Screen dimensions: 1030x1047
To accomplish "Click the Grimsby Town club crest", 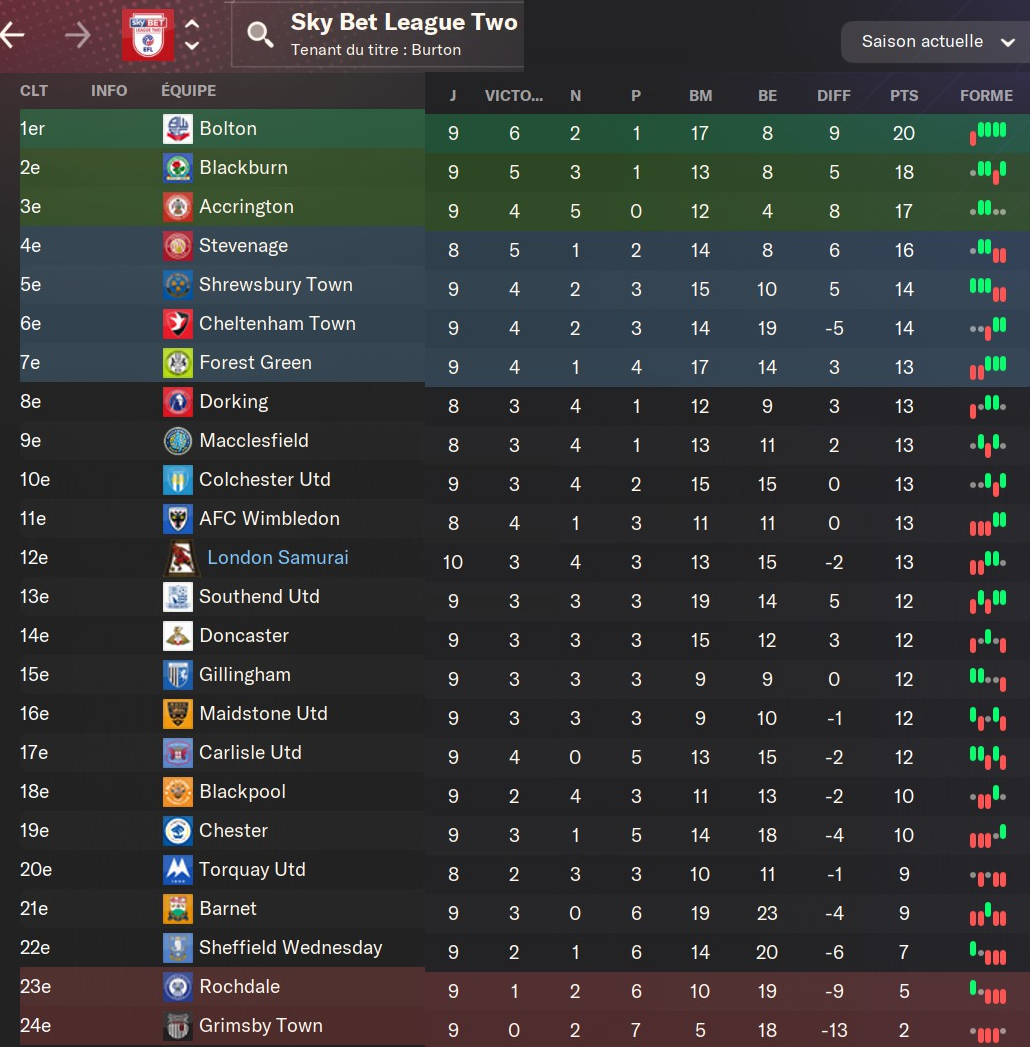I will tap(177, 1026).
